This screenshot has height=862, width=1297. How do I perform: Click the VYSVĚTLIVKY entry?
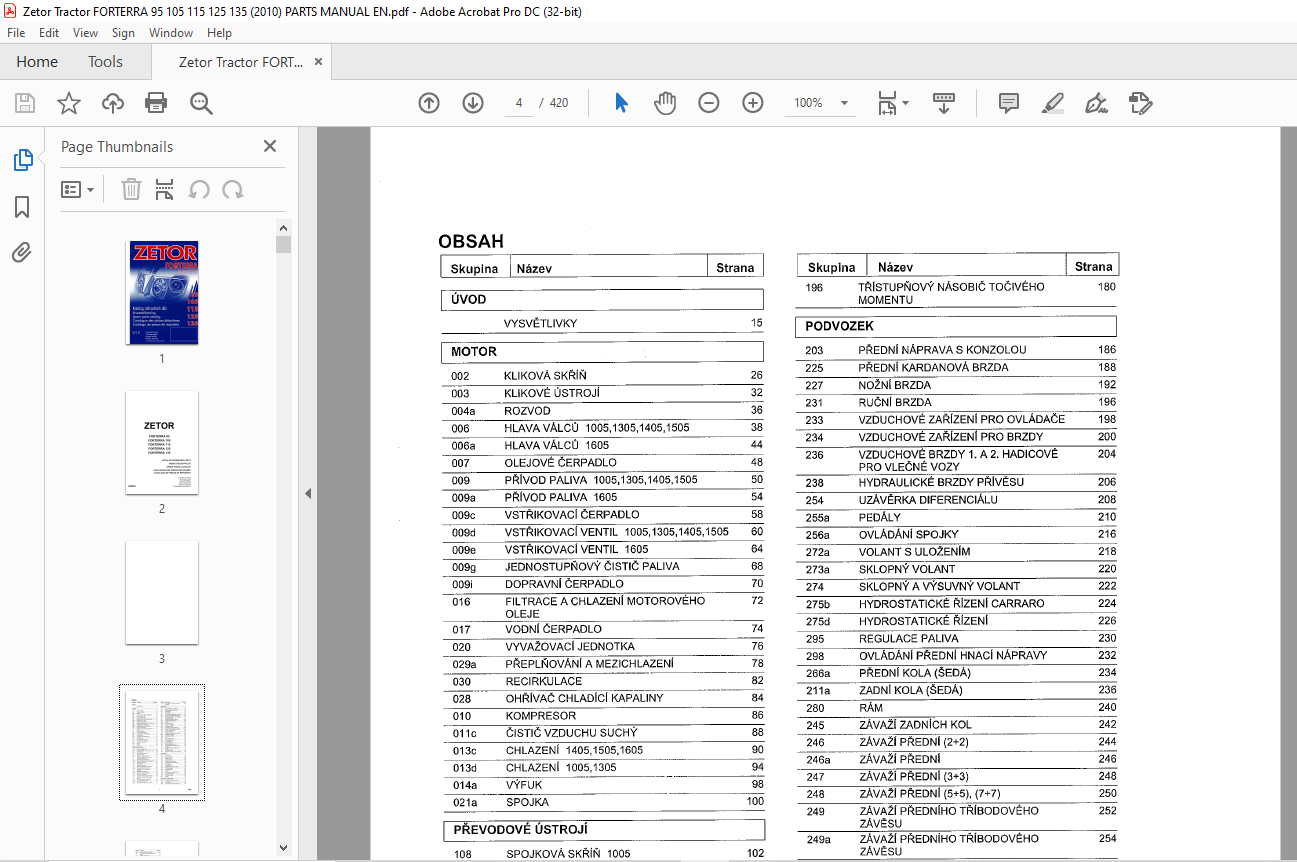[541, 324]
